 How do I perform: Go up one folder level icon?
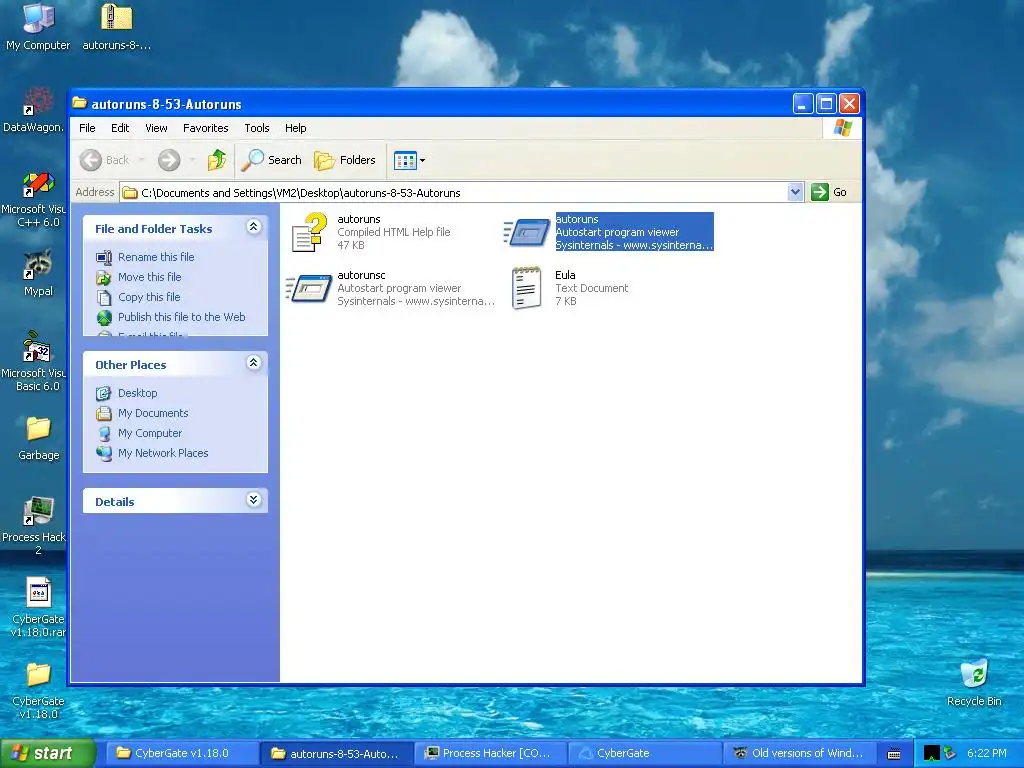click(216, 160)
